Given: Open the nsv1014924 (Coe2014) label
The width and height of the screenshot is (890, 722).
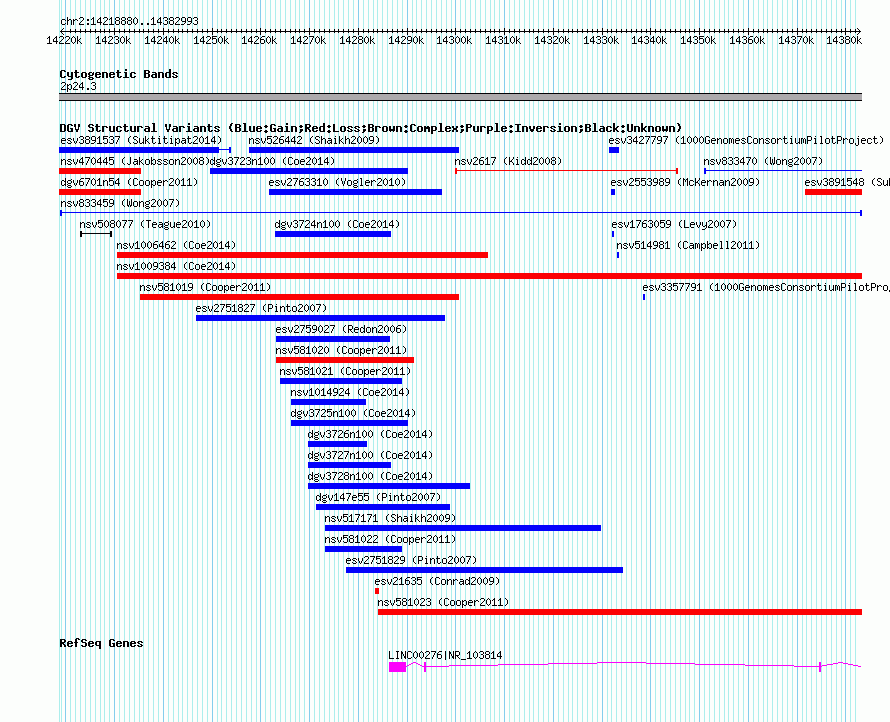Looking at the screenshot, I should pos(350,392).
